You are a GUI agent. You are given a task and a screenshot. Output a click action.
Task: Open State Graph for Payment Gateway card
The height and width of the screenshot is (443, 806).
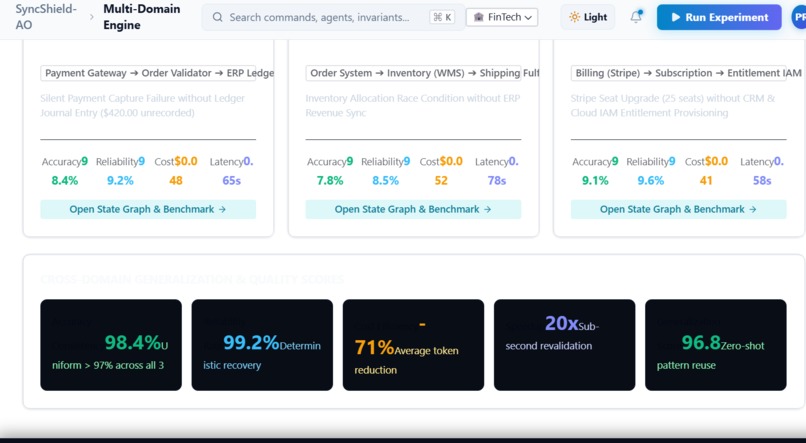148,209
